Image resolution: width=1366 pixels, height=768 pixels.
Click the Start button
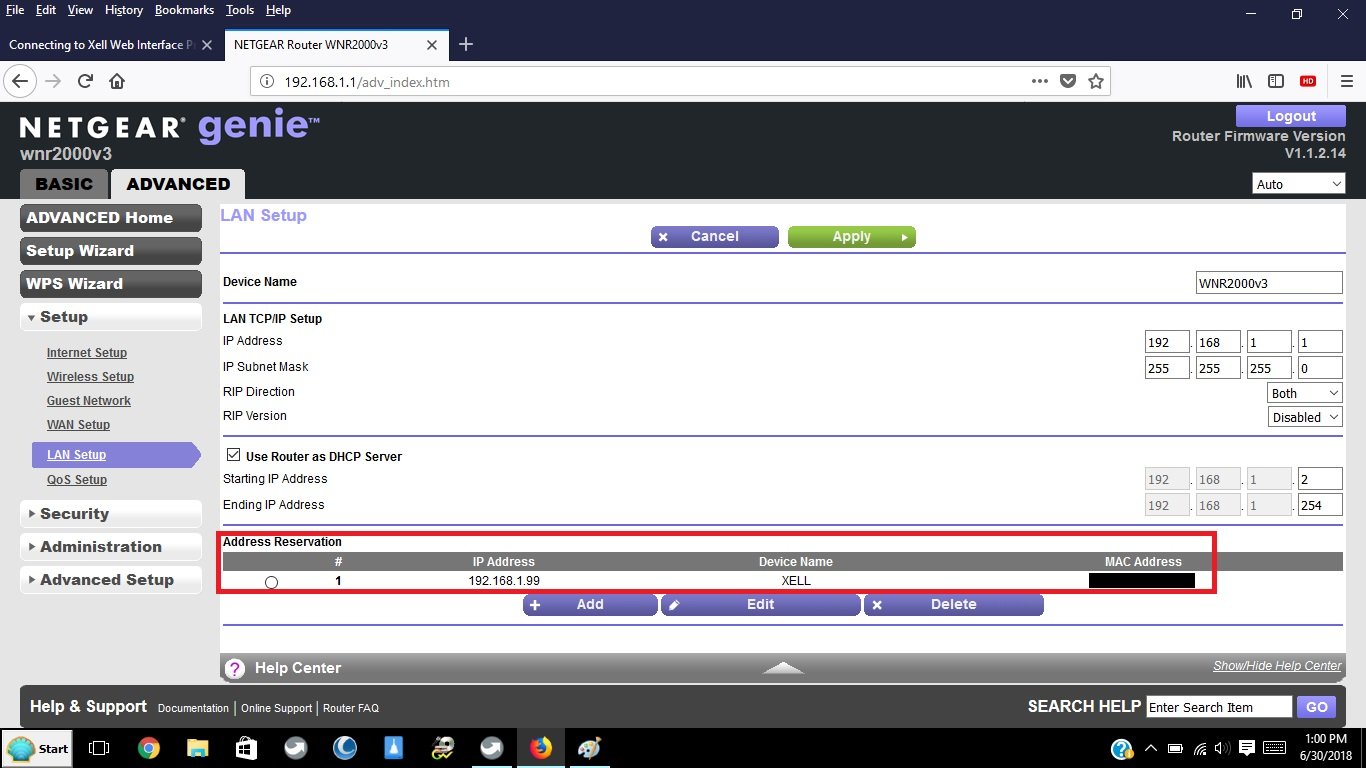(x=38, y=748)
